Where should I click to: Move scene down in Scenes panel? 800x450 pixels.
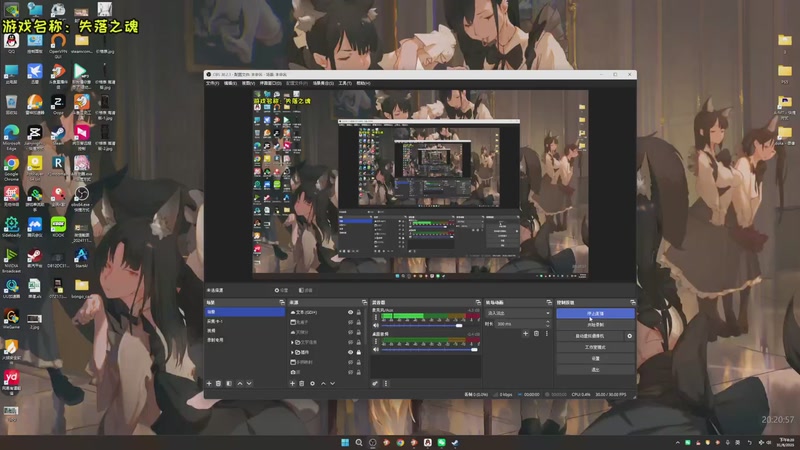click(x=249, y=384)
